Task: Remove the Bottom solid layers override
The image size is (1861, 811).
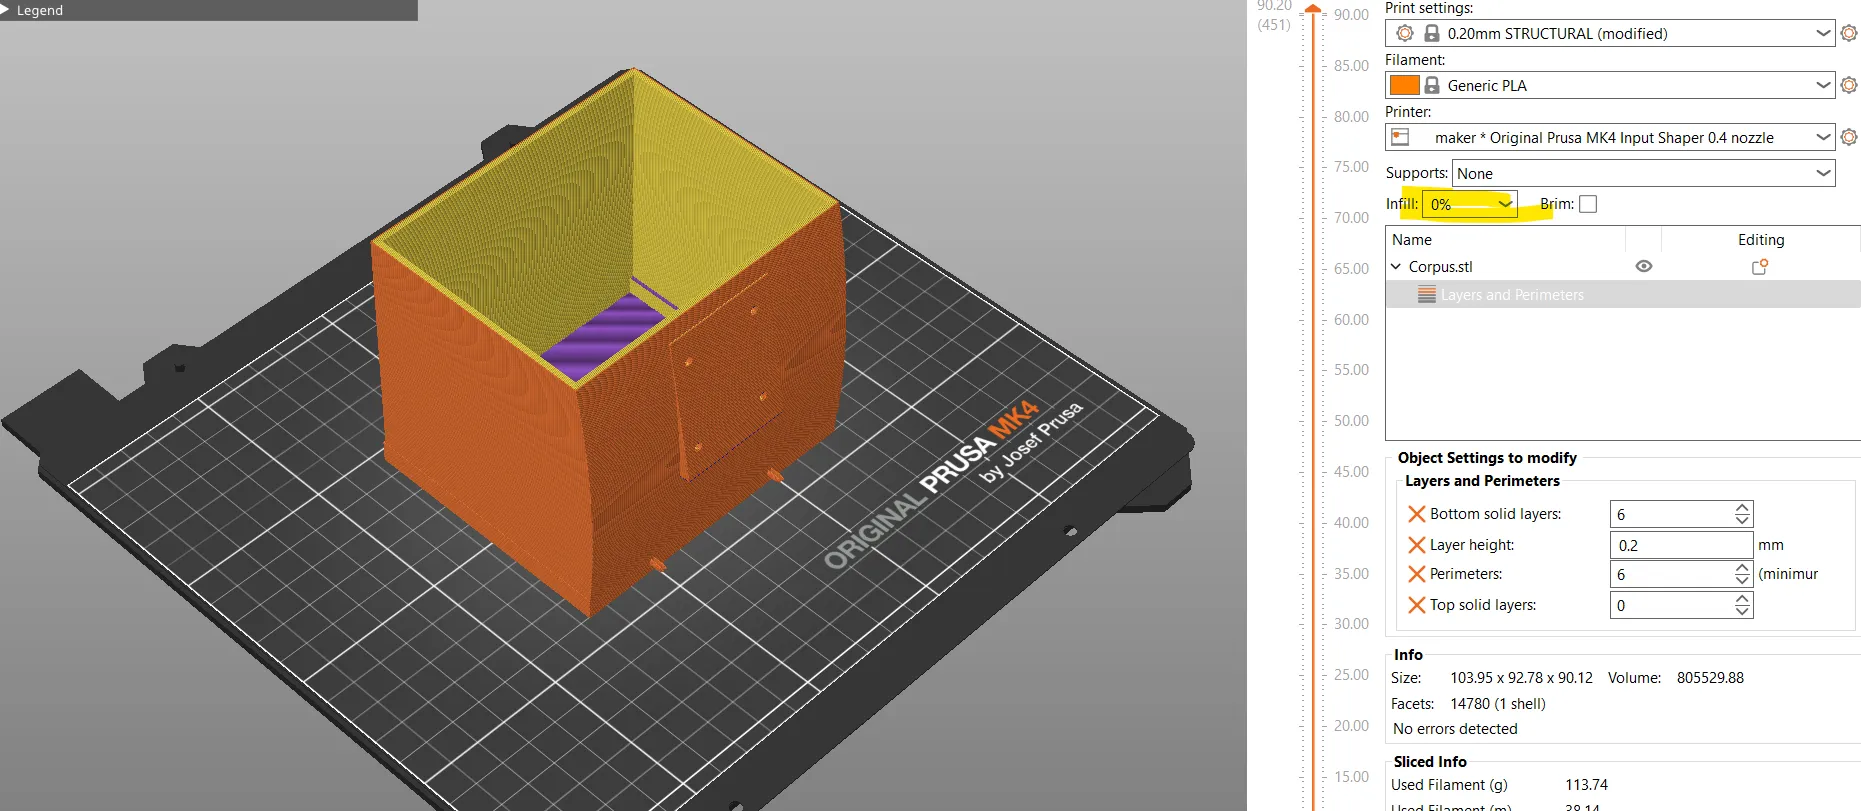Action: pos(1416,514)
